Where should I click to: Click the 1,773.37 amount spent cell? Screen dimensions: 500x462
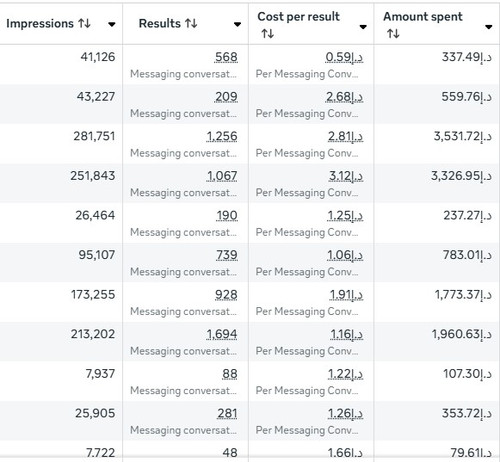437,302
